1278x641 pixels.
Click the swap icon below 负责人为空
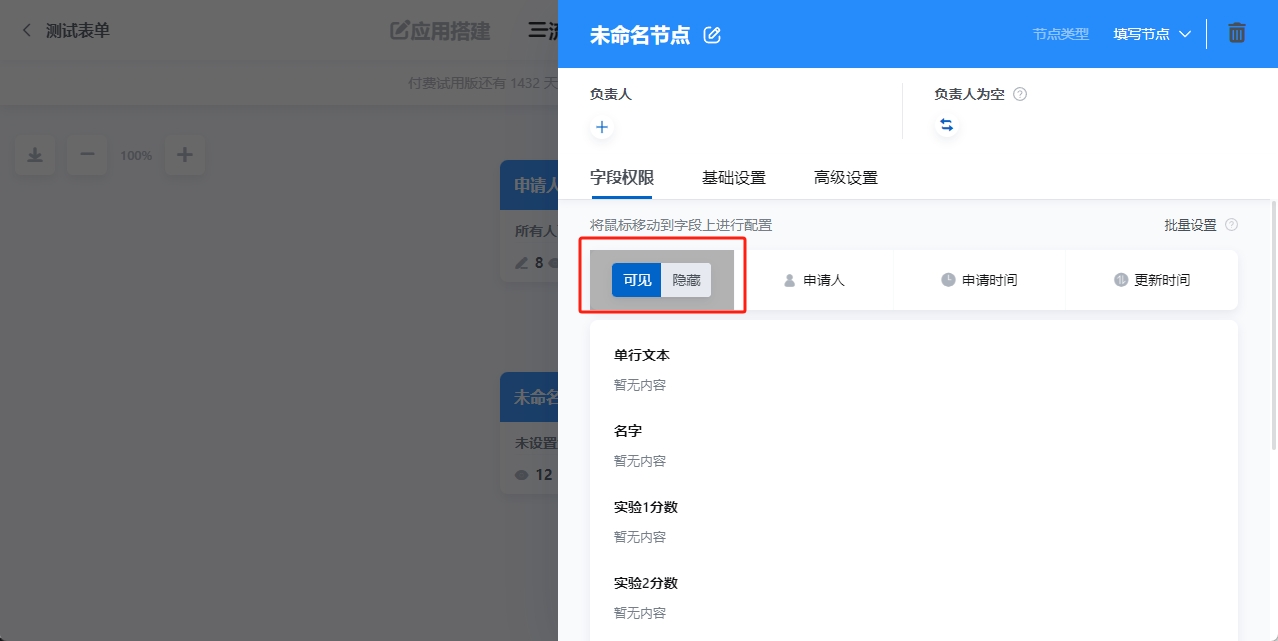click(x=946, y=127)
